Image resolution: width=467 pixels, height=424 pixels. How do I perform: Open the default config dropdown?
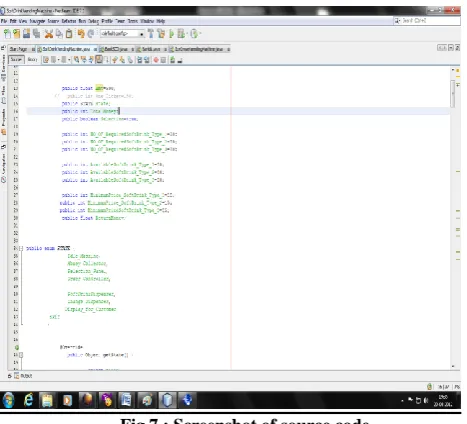[122, 34]
